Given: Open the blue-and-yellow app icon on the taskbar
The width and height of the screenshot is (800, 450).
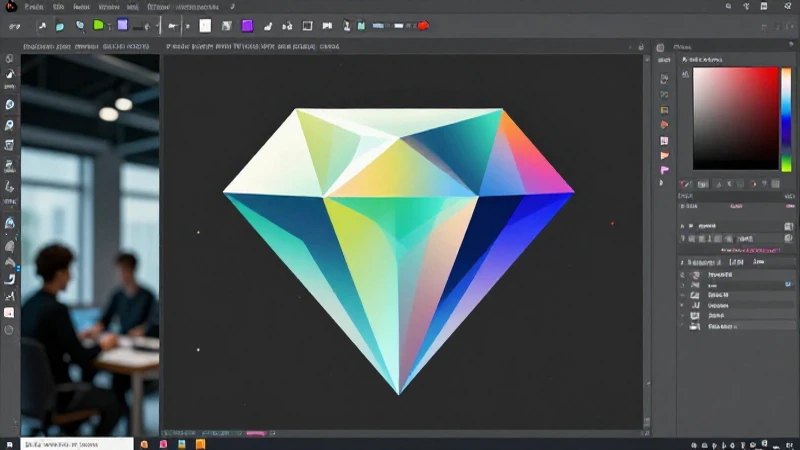Looking at the screenshot, I should [x=182, y=444].
